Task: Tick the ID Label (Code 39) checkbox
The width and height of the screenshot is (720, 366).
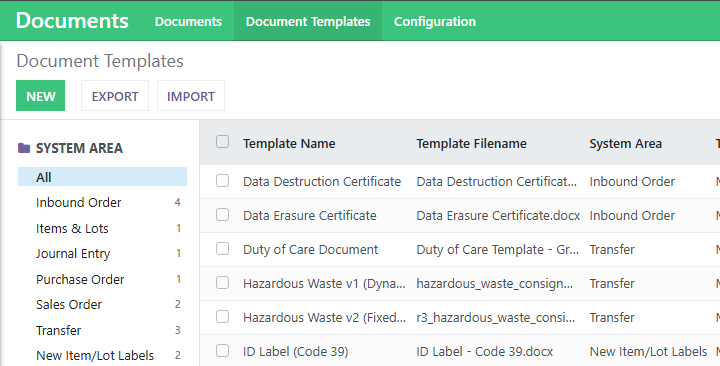Action: 223,351
